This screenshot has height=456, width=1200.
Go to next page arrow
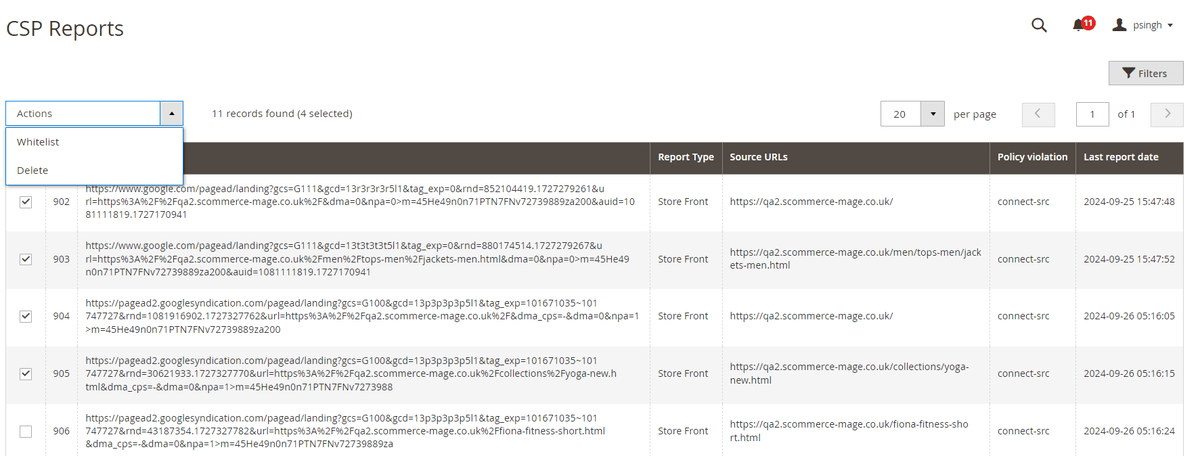1167,114
